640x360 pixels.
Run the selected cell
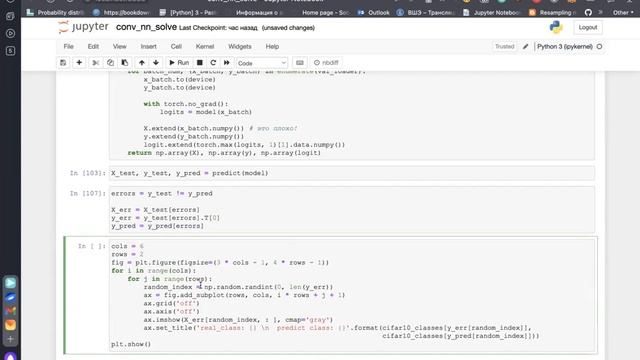coord(179,63)
